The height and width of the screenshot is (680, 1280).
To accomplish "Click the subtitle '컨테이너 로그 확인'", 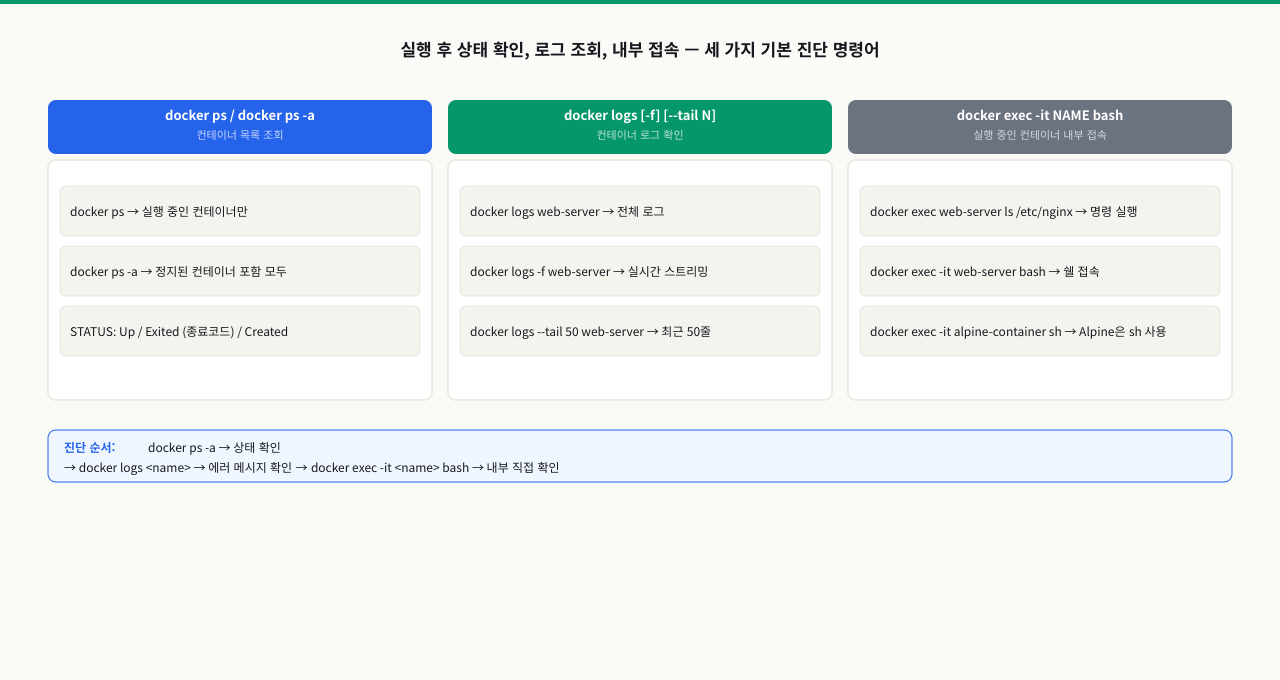I will click(640, 135).
